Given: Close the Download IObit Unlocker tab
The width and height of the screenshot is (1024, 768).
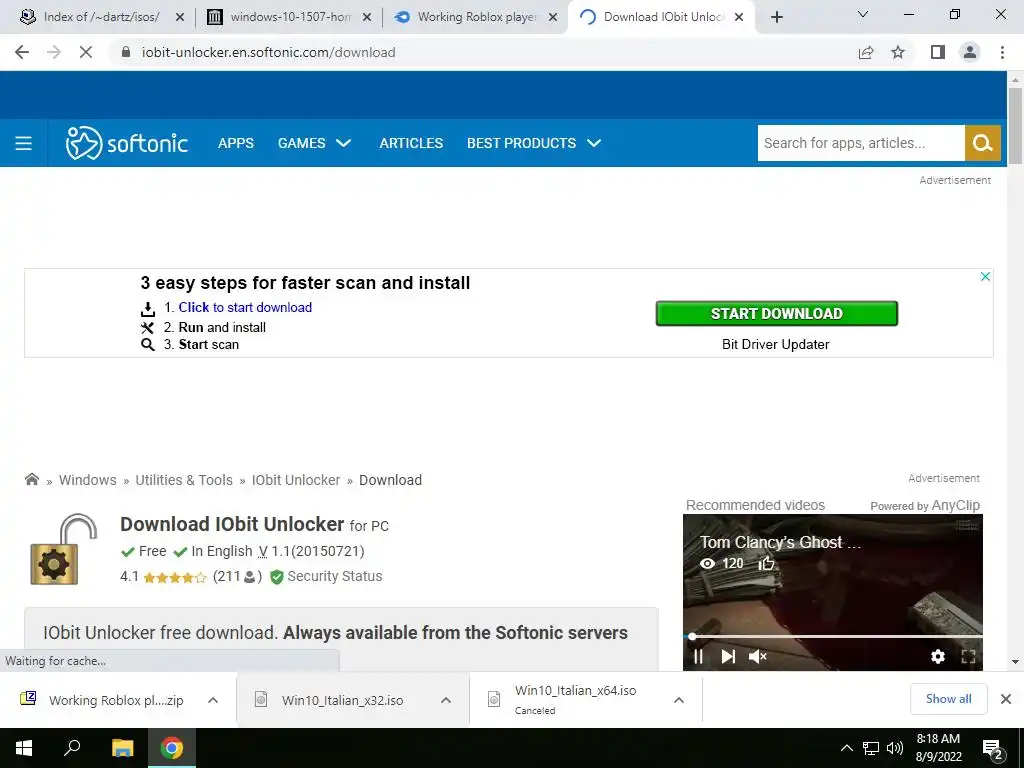Looking at the screenshot, I should coord(739,17).
